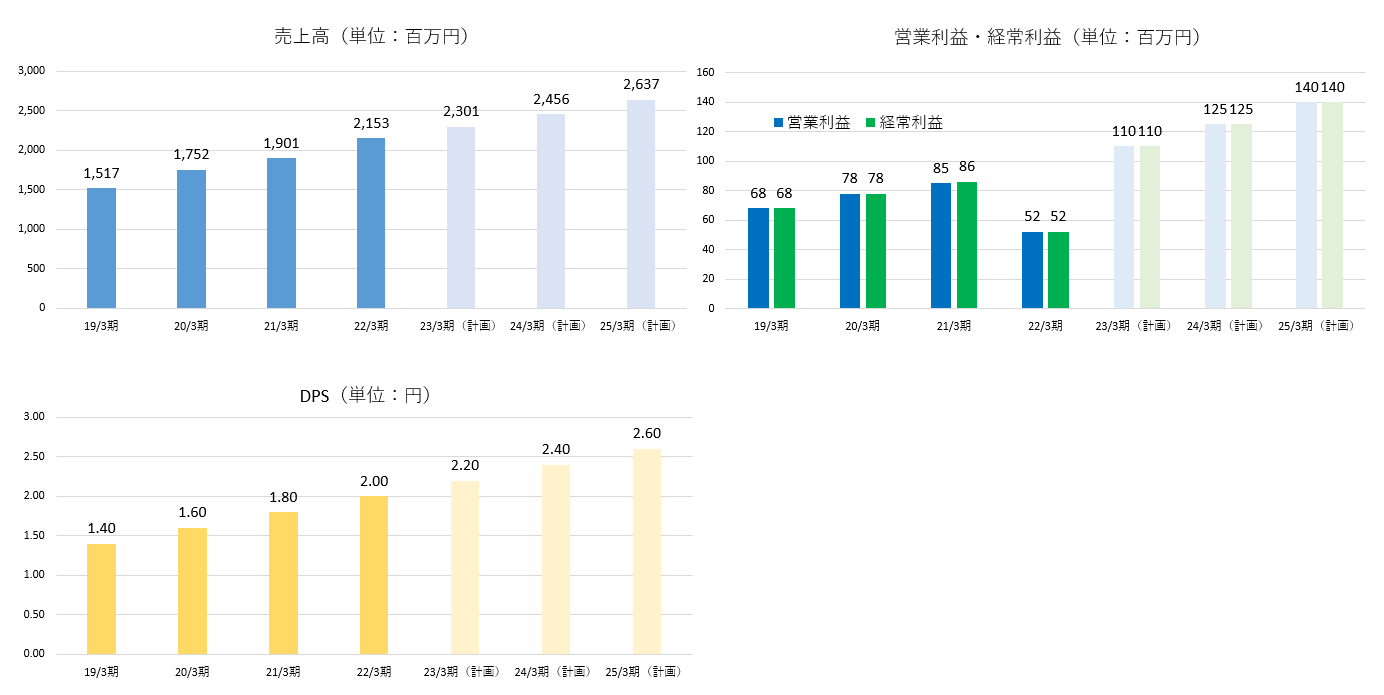This screenshot has height=695, width=1384.
Task: Click the 20/3期 axis label under DPS chart
Action: (x=192, y=671)
